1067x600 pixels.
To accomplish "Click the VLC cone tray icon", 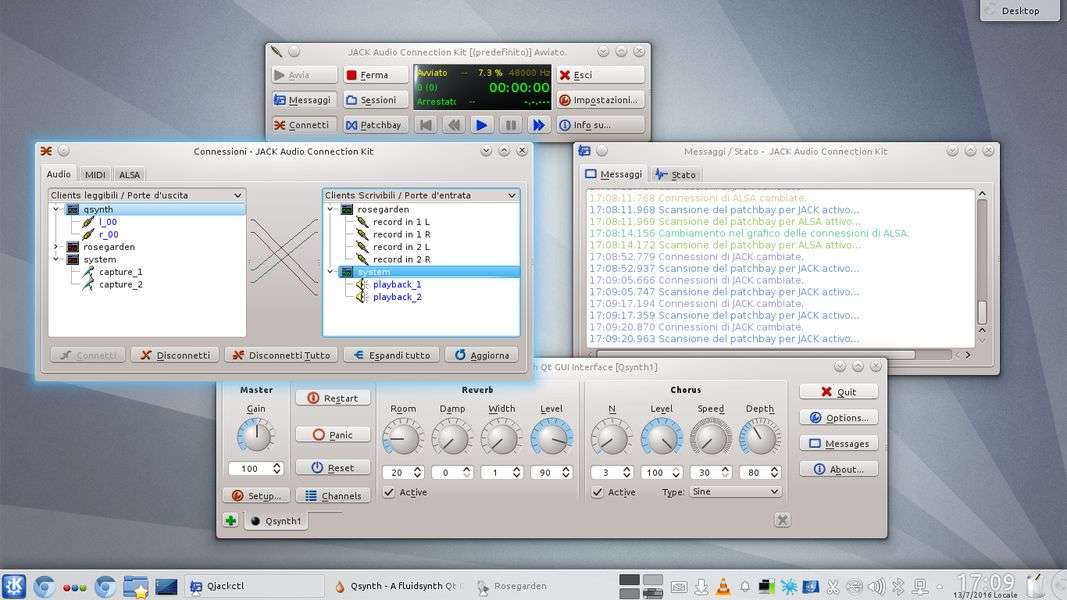I will [x=722, y=586].
